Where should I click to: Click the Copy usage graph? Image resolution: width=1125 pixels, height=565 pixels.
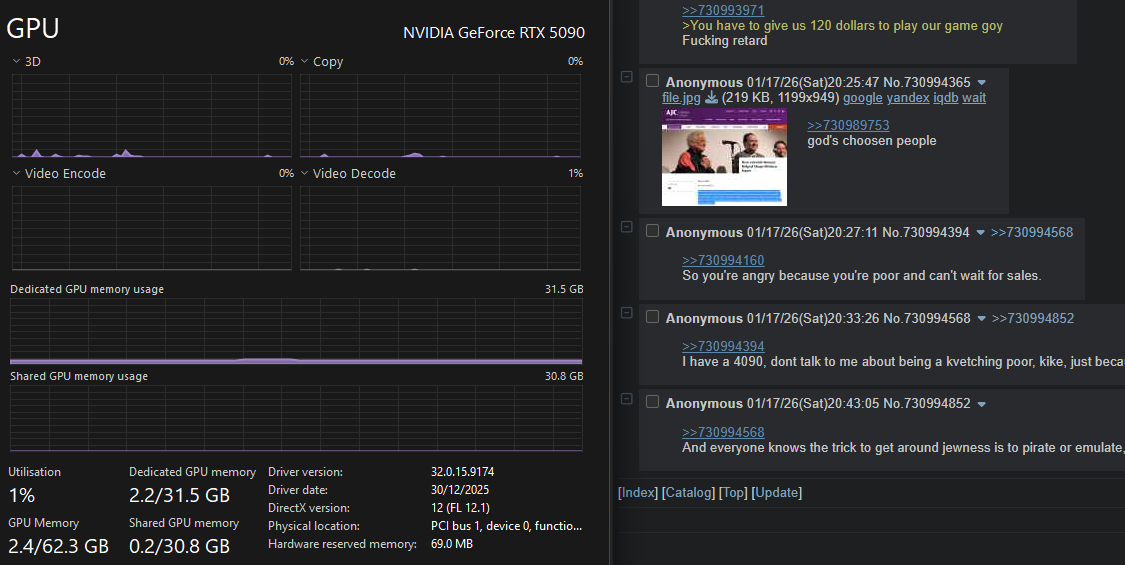click(441, 115)
